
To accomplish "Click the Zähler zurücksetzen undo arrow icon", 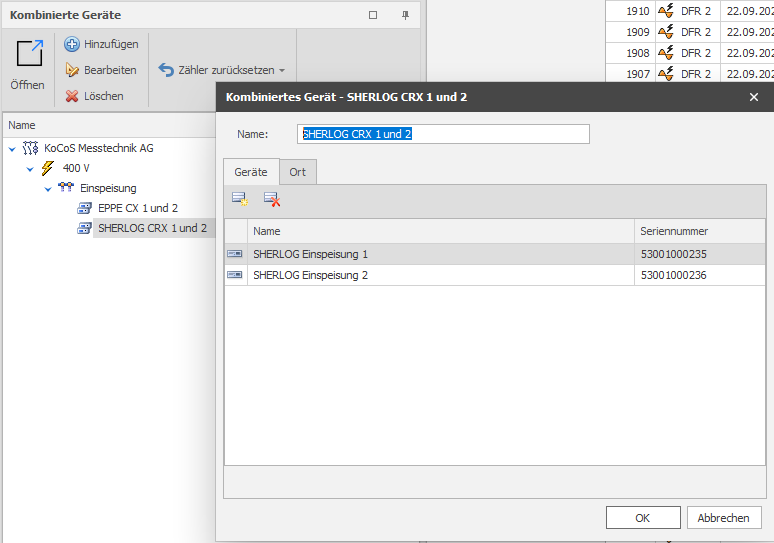I will pyautogui.click(x=166, y=70).
